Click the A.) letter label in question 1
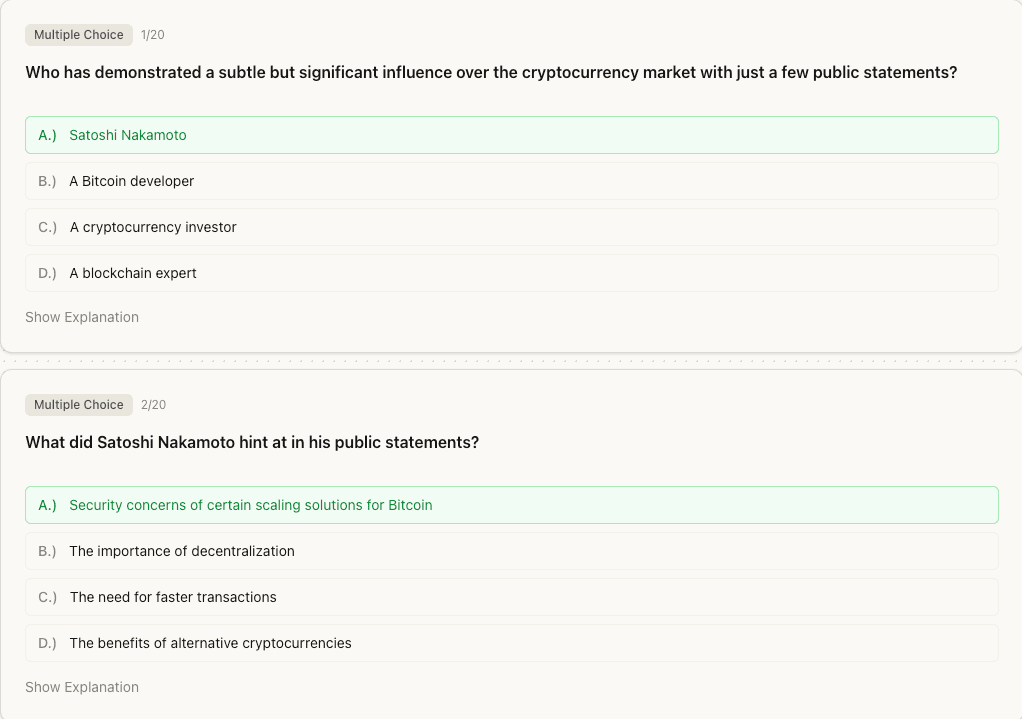The height and width of the screenshot is (719, 1022). click(x=45, y=135)
